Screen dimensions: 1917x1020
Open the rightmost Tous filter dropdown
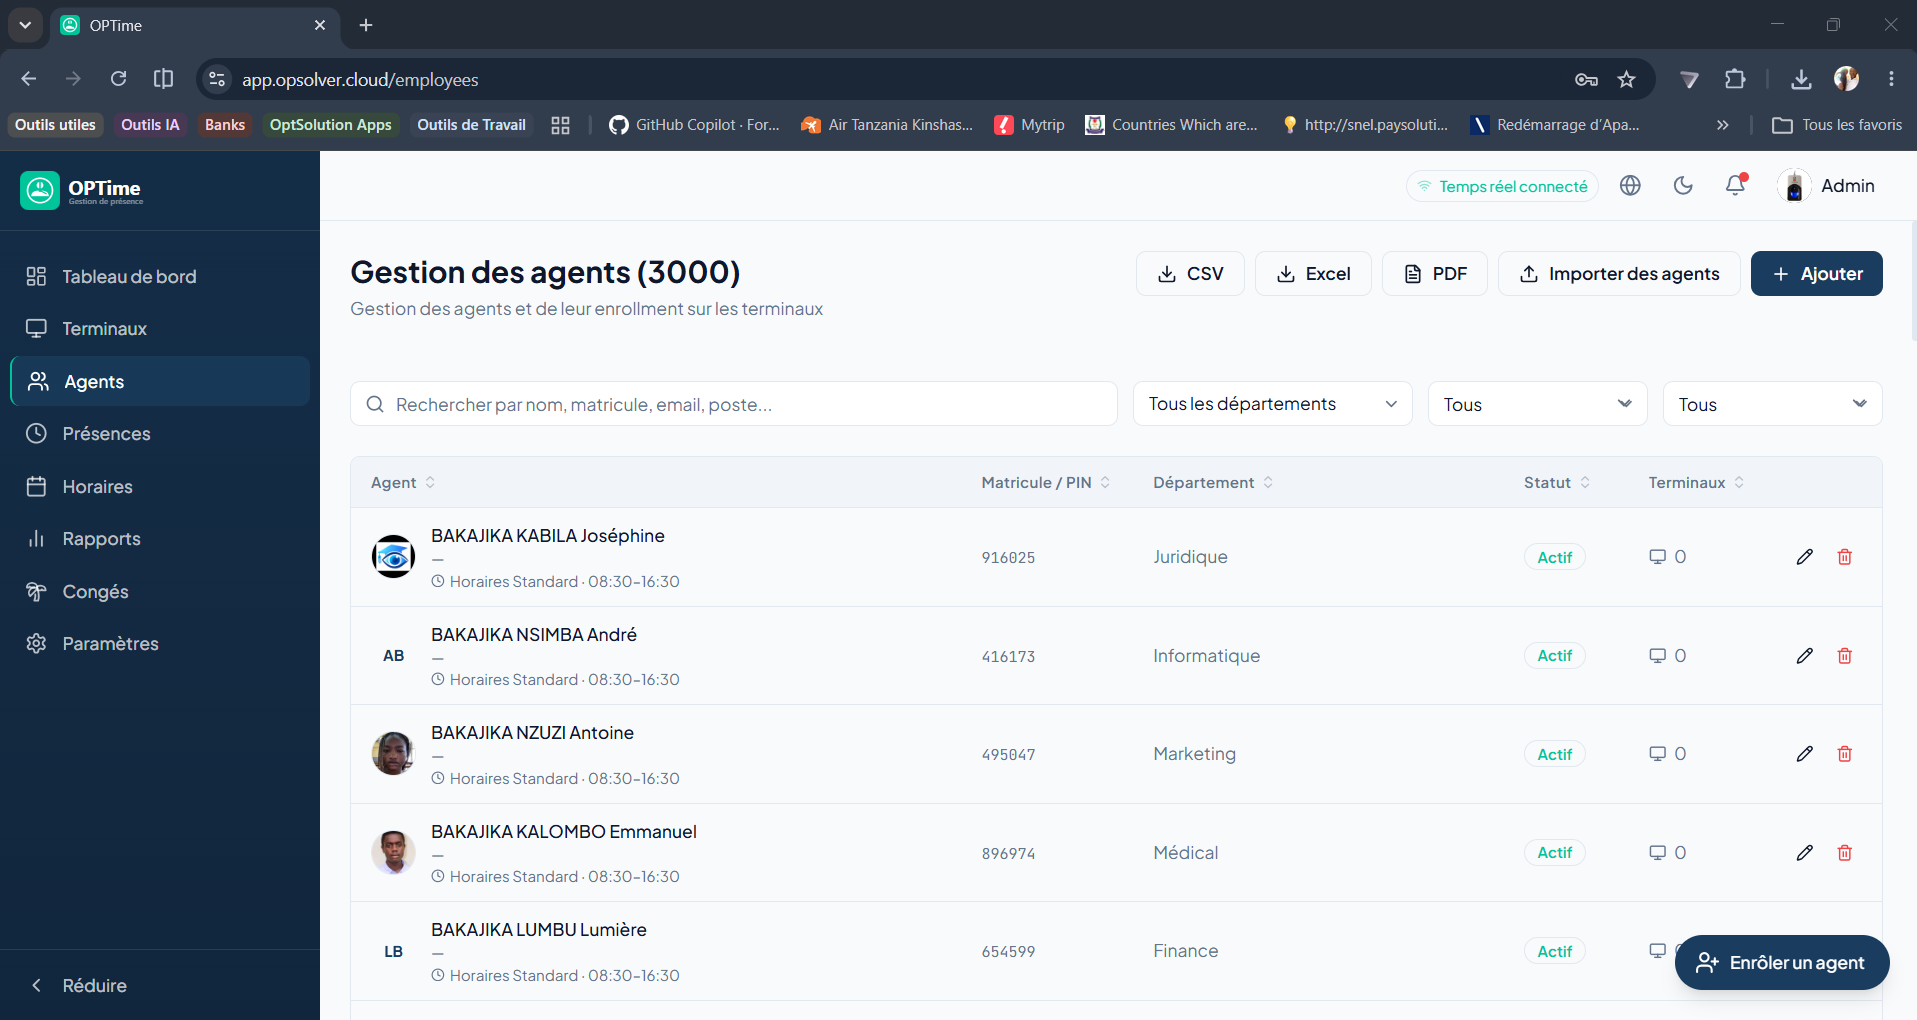(x=1772, y=404)
